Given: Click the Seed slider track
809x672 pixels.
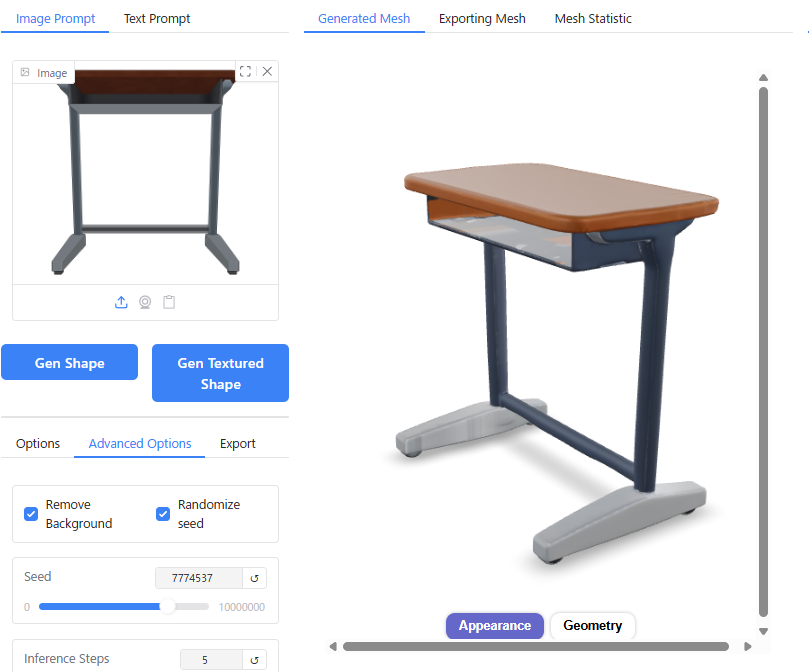Looking at the screenshot, I should pos(124,606).
